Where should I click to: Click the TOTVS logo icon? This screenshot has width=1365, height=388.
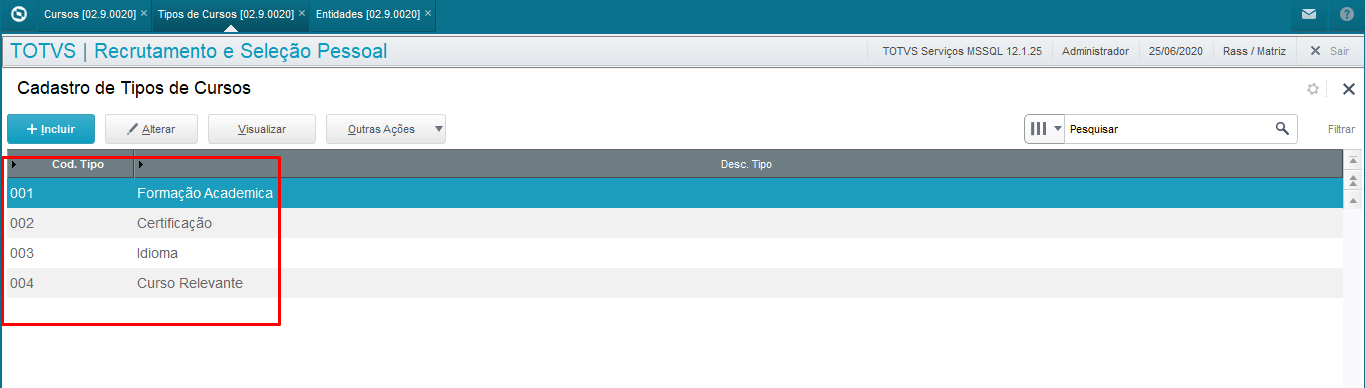[x=18, y=14]
